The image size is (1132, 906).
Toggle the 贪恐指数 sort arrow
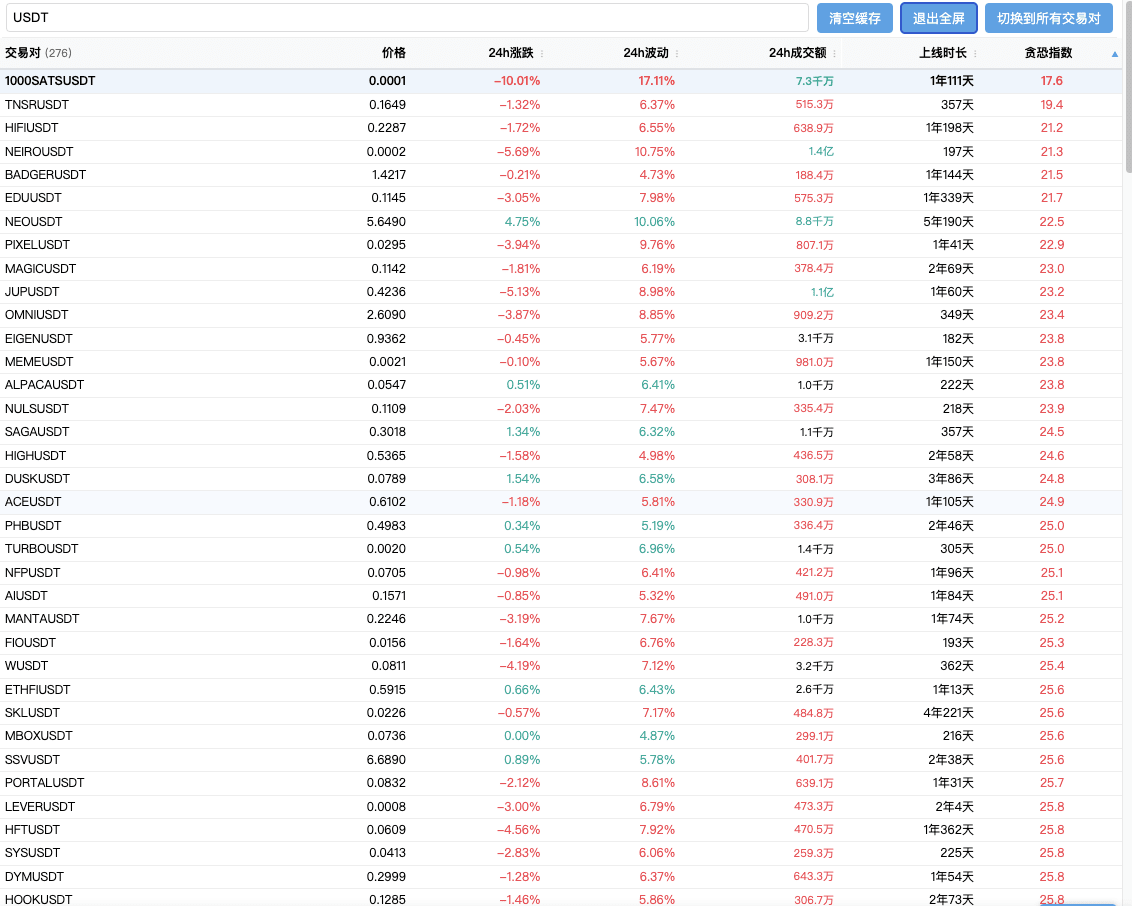pyautogui.click(x=1115, y=54)
